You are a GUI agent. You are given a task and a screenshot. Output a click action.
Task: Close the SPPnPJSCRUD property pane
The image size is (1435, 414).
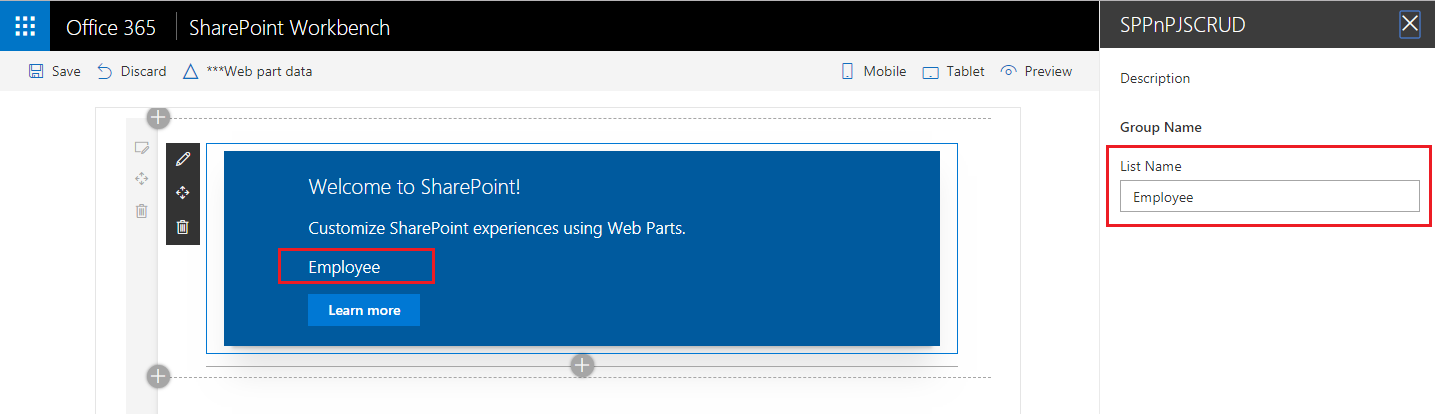tap(1410, 25)
